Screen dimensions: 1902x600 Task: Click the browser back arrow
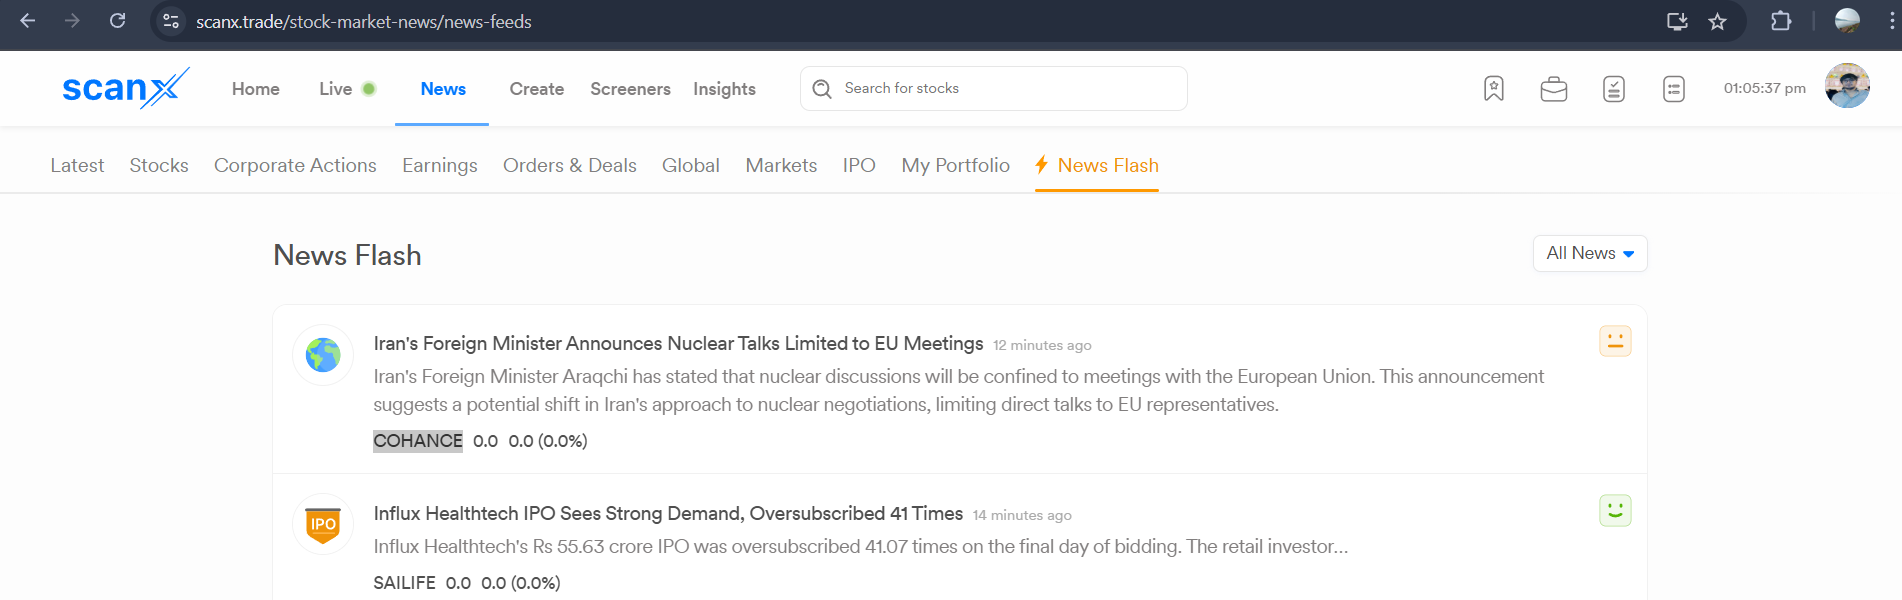28,21
